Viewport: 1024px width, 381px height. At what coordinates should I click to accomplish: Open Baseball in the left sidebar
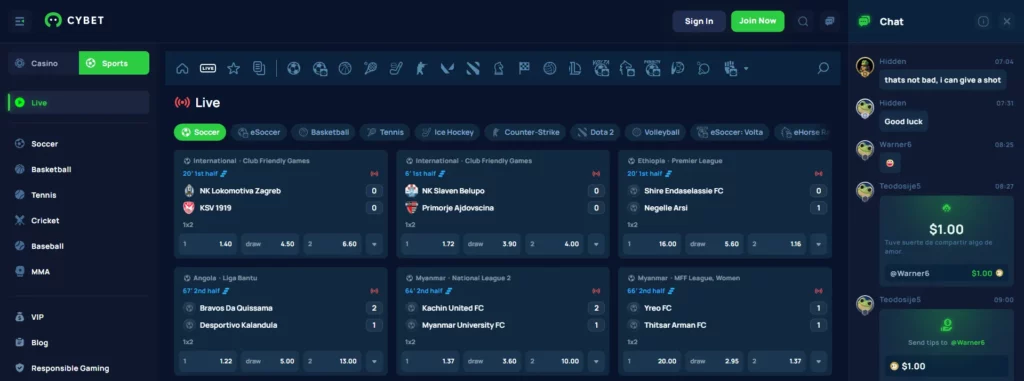[79, 246]
